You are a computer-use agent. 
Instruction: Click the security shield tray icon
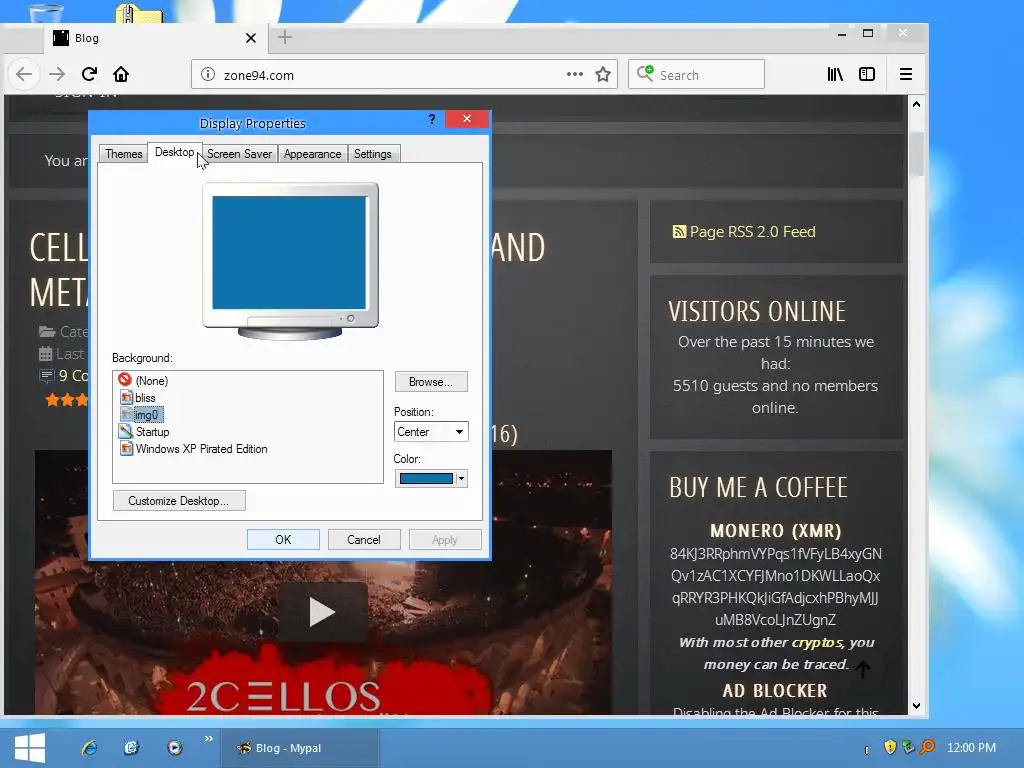coord(889,747)
